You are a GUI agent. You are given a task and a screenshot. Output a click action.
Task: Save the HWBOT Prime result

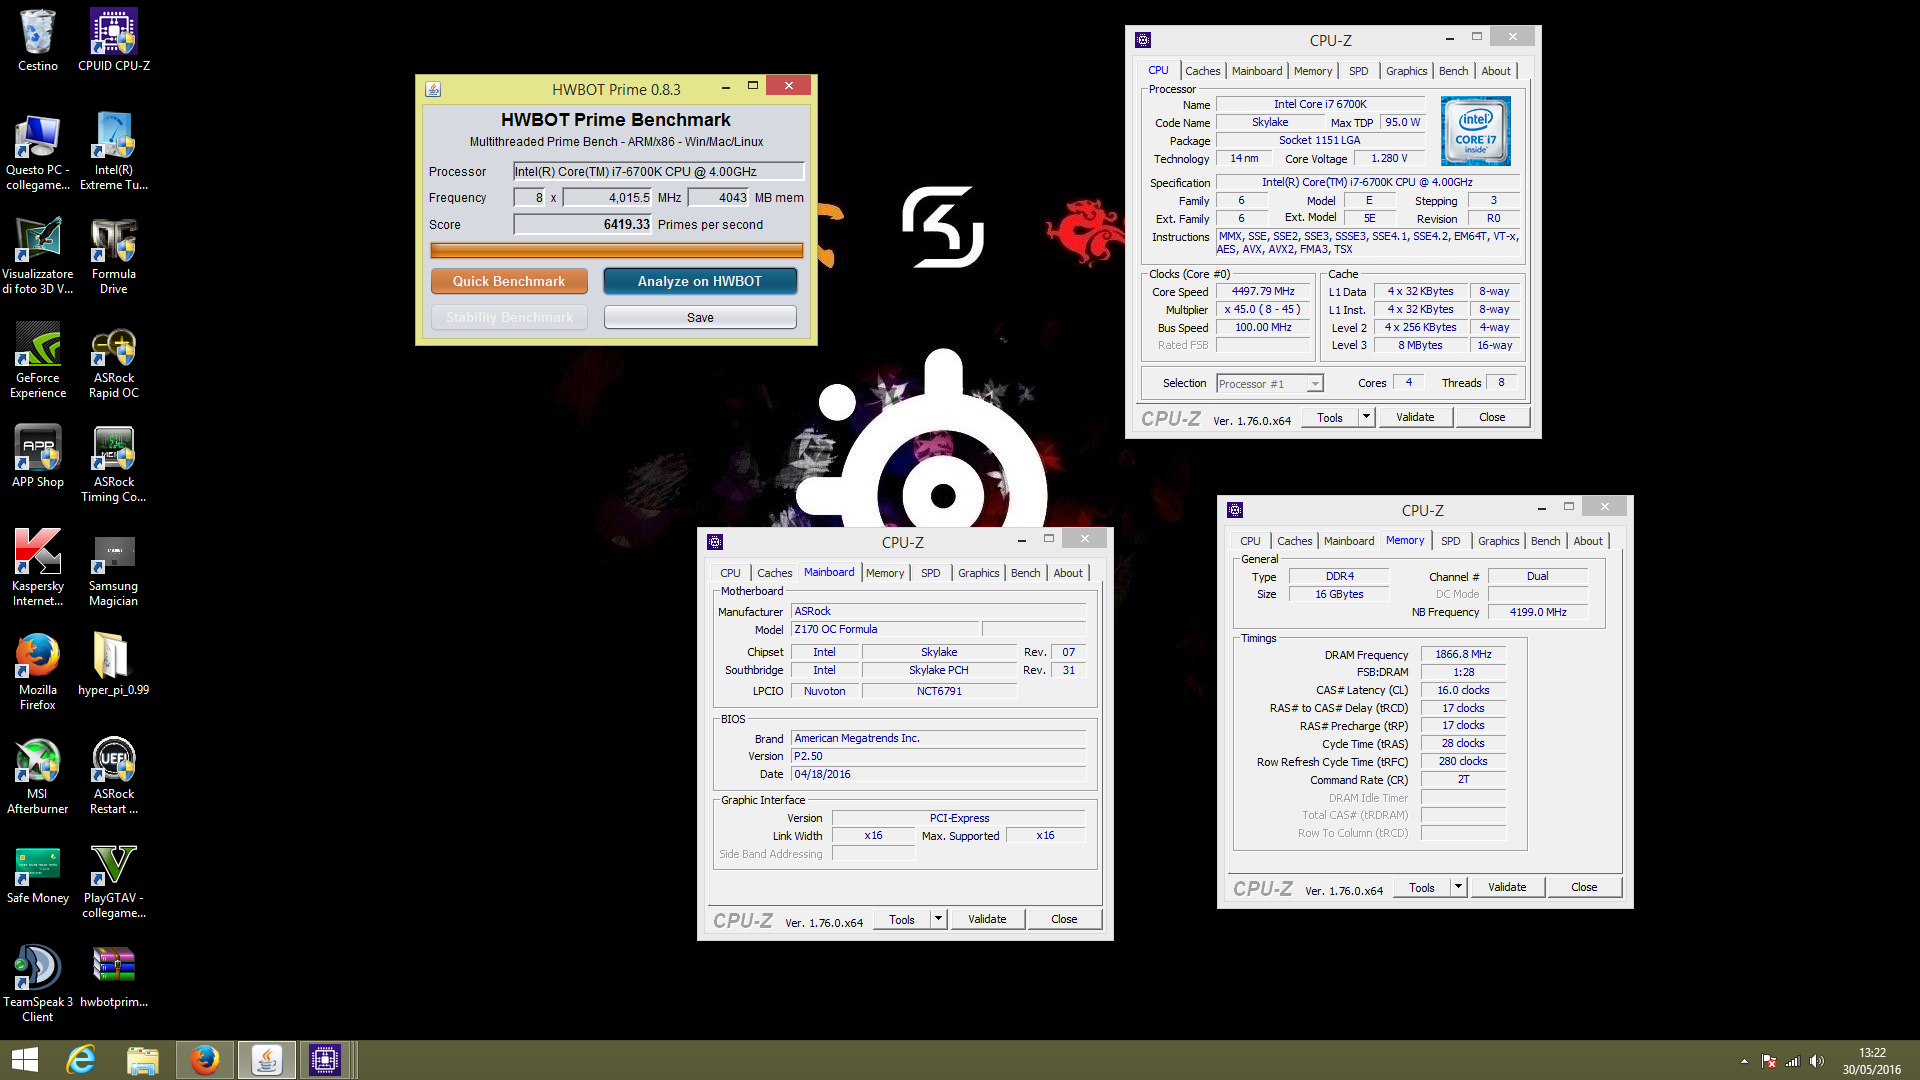tap(700, 317)
